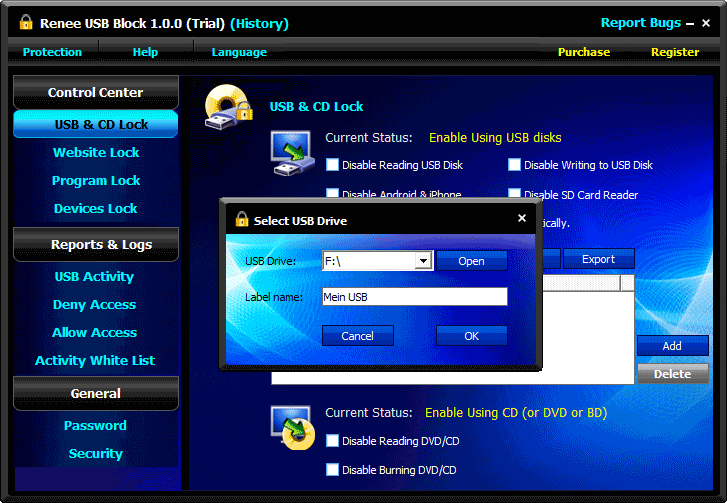Click the Report Bugs link
Viewport: 727px width, 503px height.
tap(641, 23)
